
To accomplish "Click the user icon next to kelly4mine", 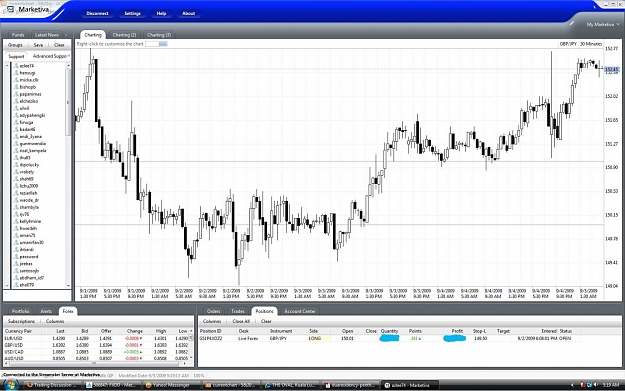I will coord(16,221).
